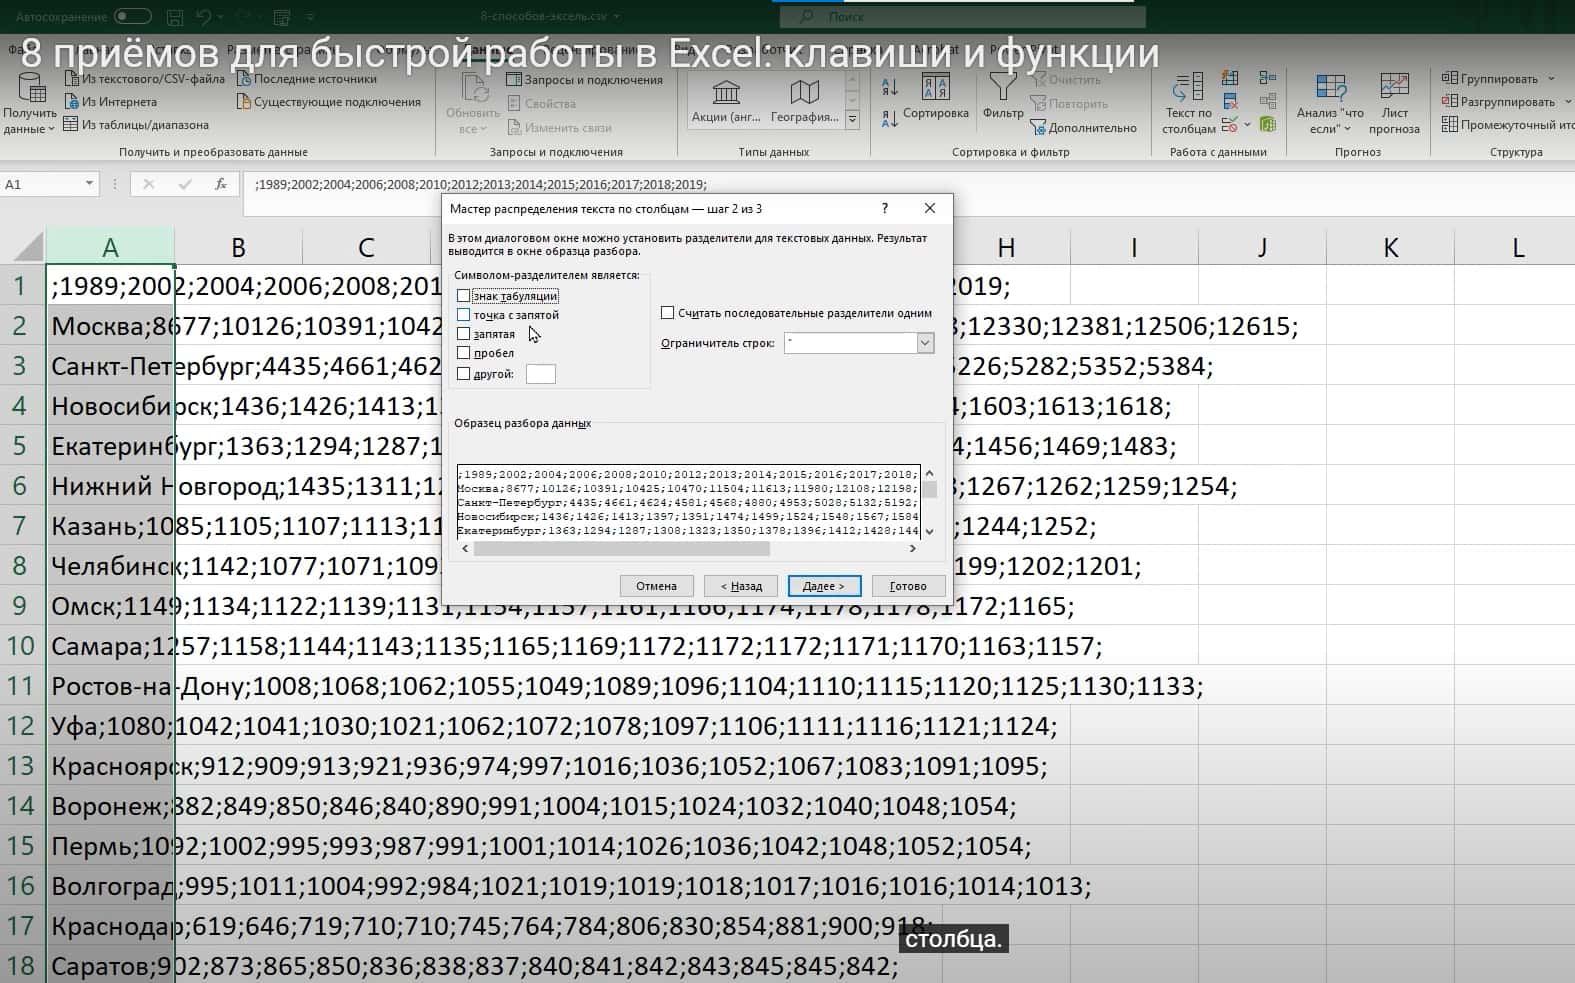Remove duplicates in the data tools group
The image size is (1575, 983).
click(x=1230, y=102)
